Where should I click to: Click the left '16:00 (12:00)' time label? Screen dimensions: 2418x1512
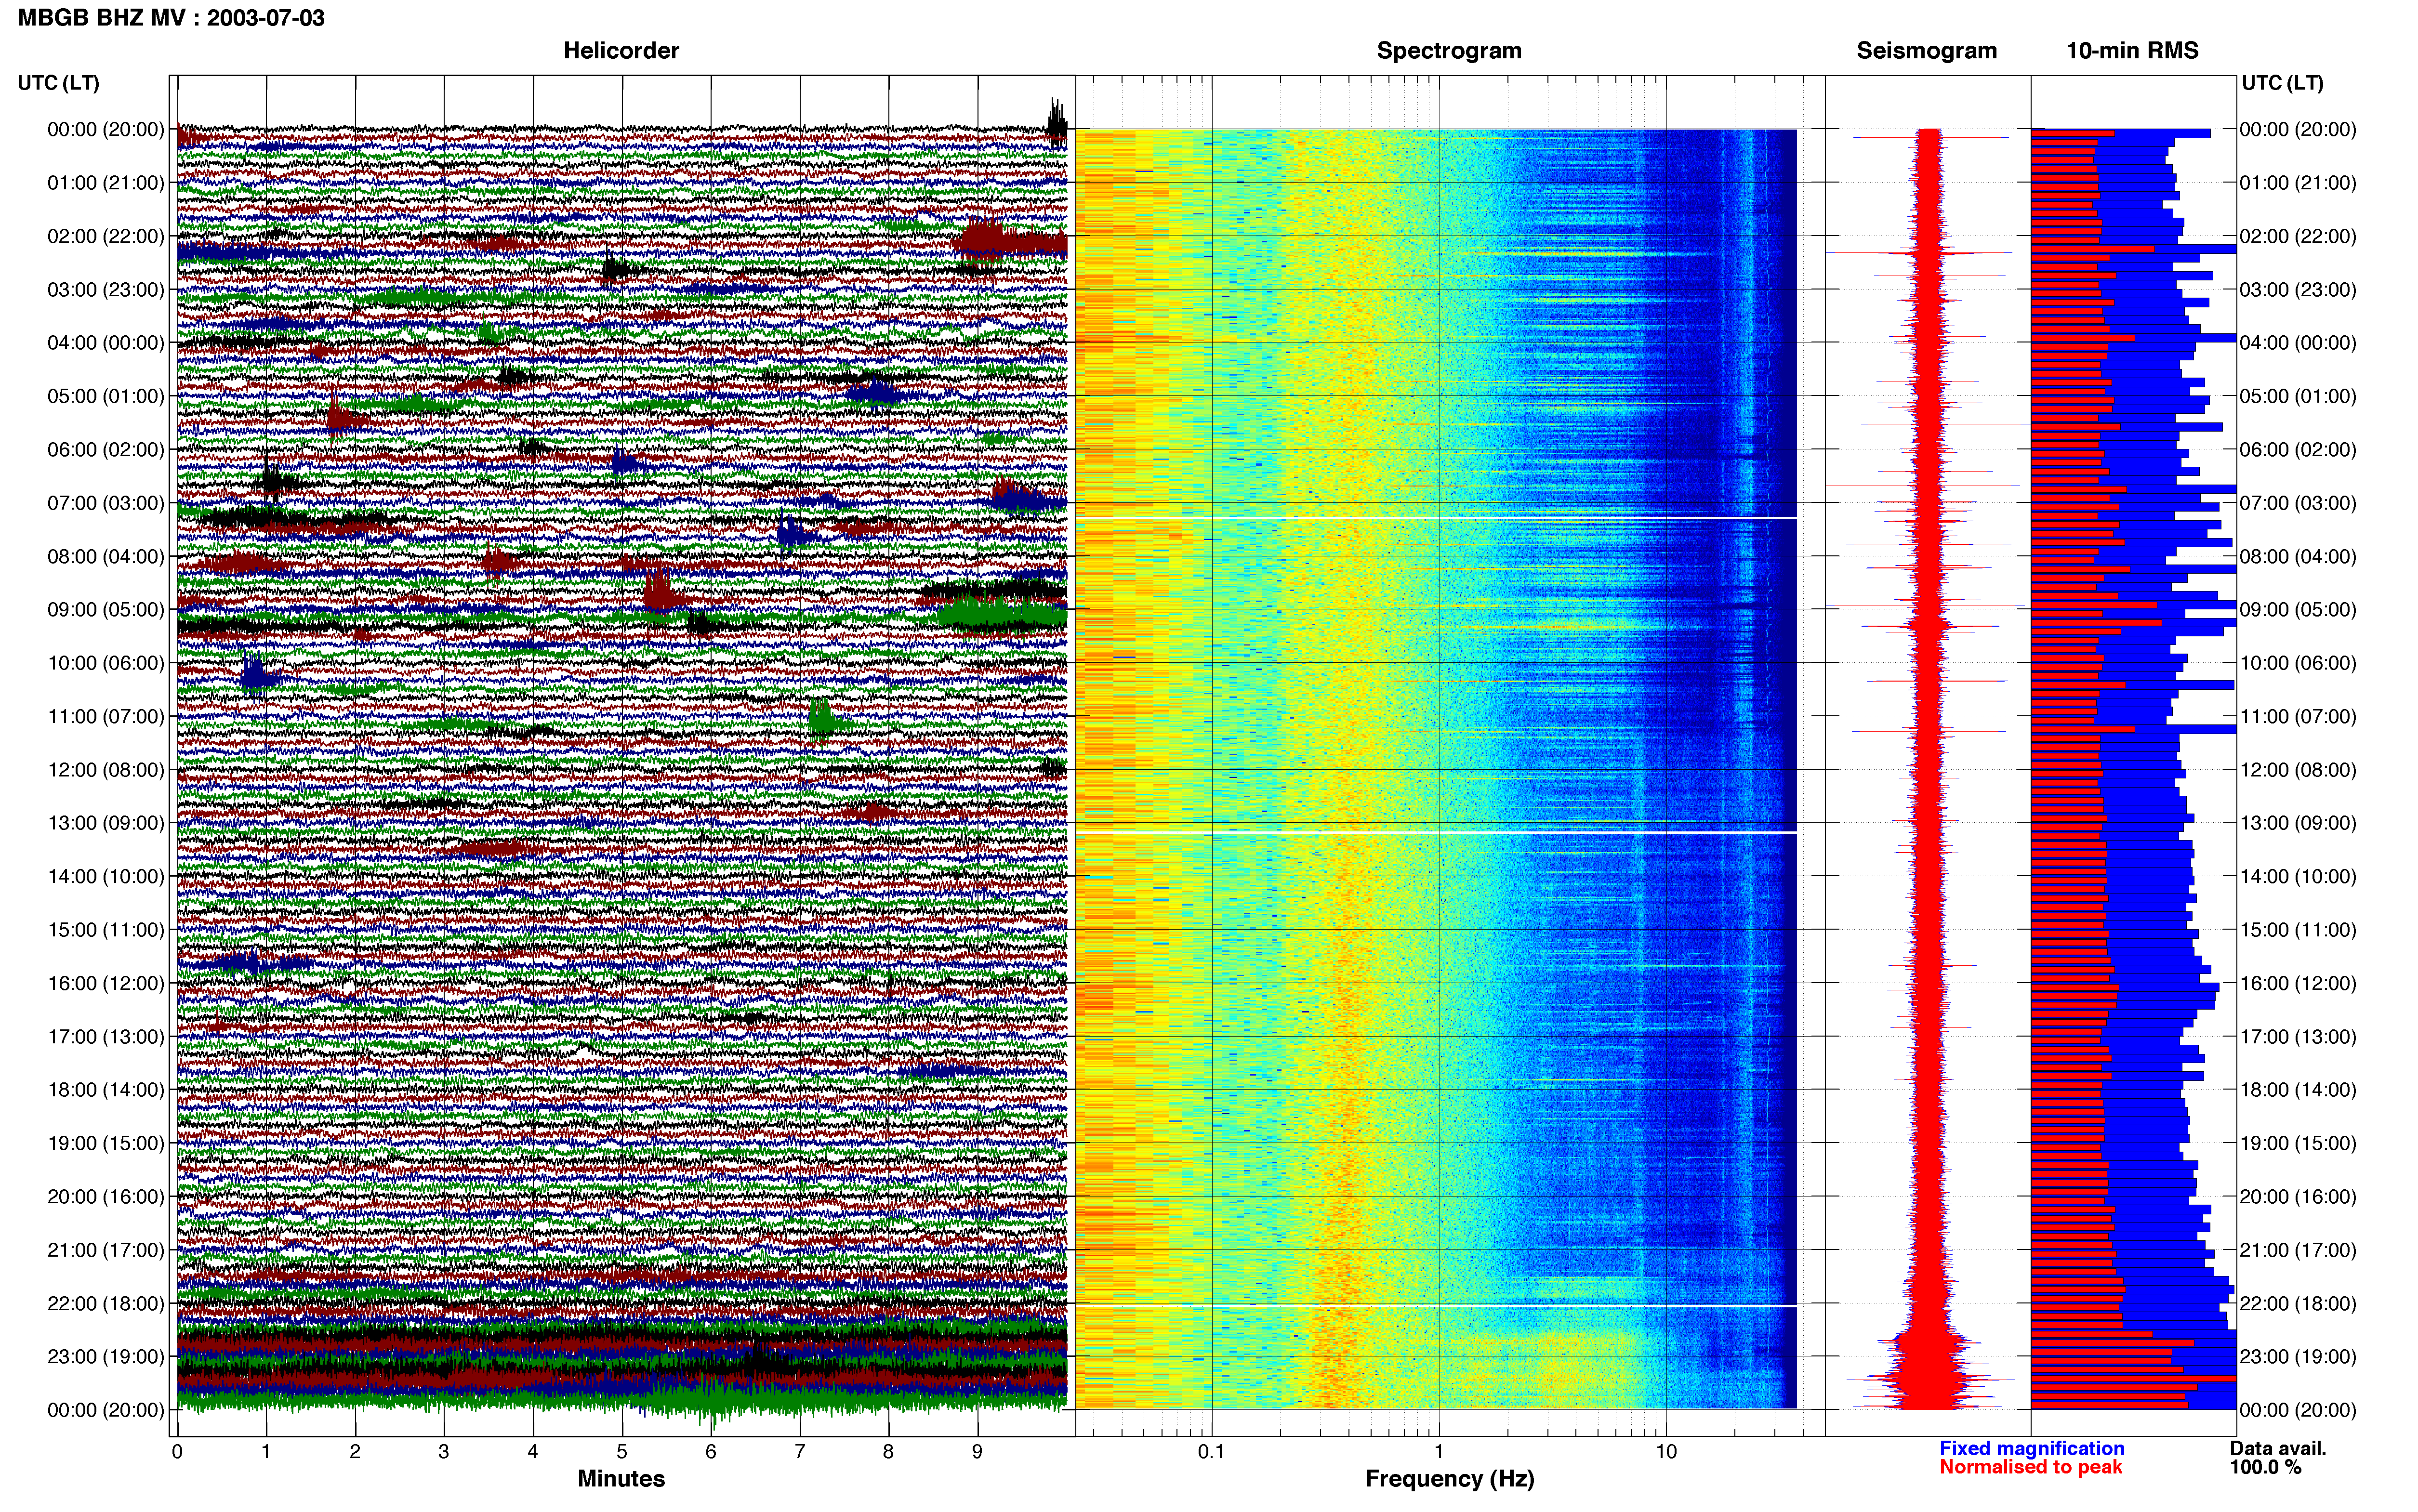(x=106, y=983)
